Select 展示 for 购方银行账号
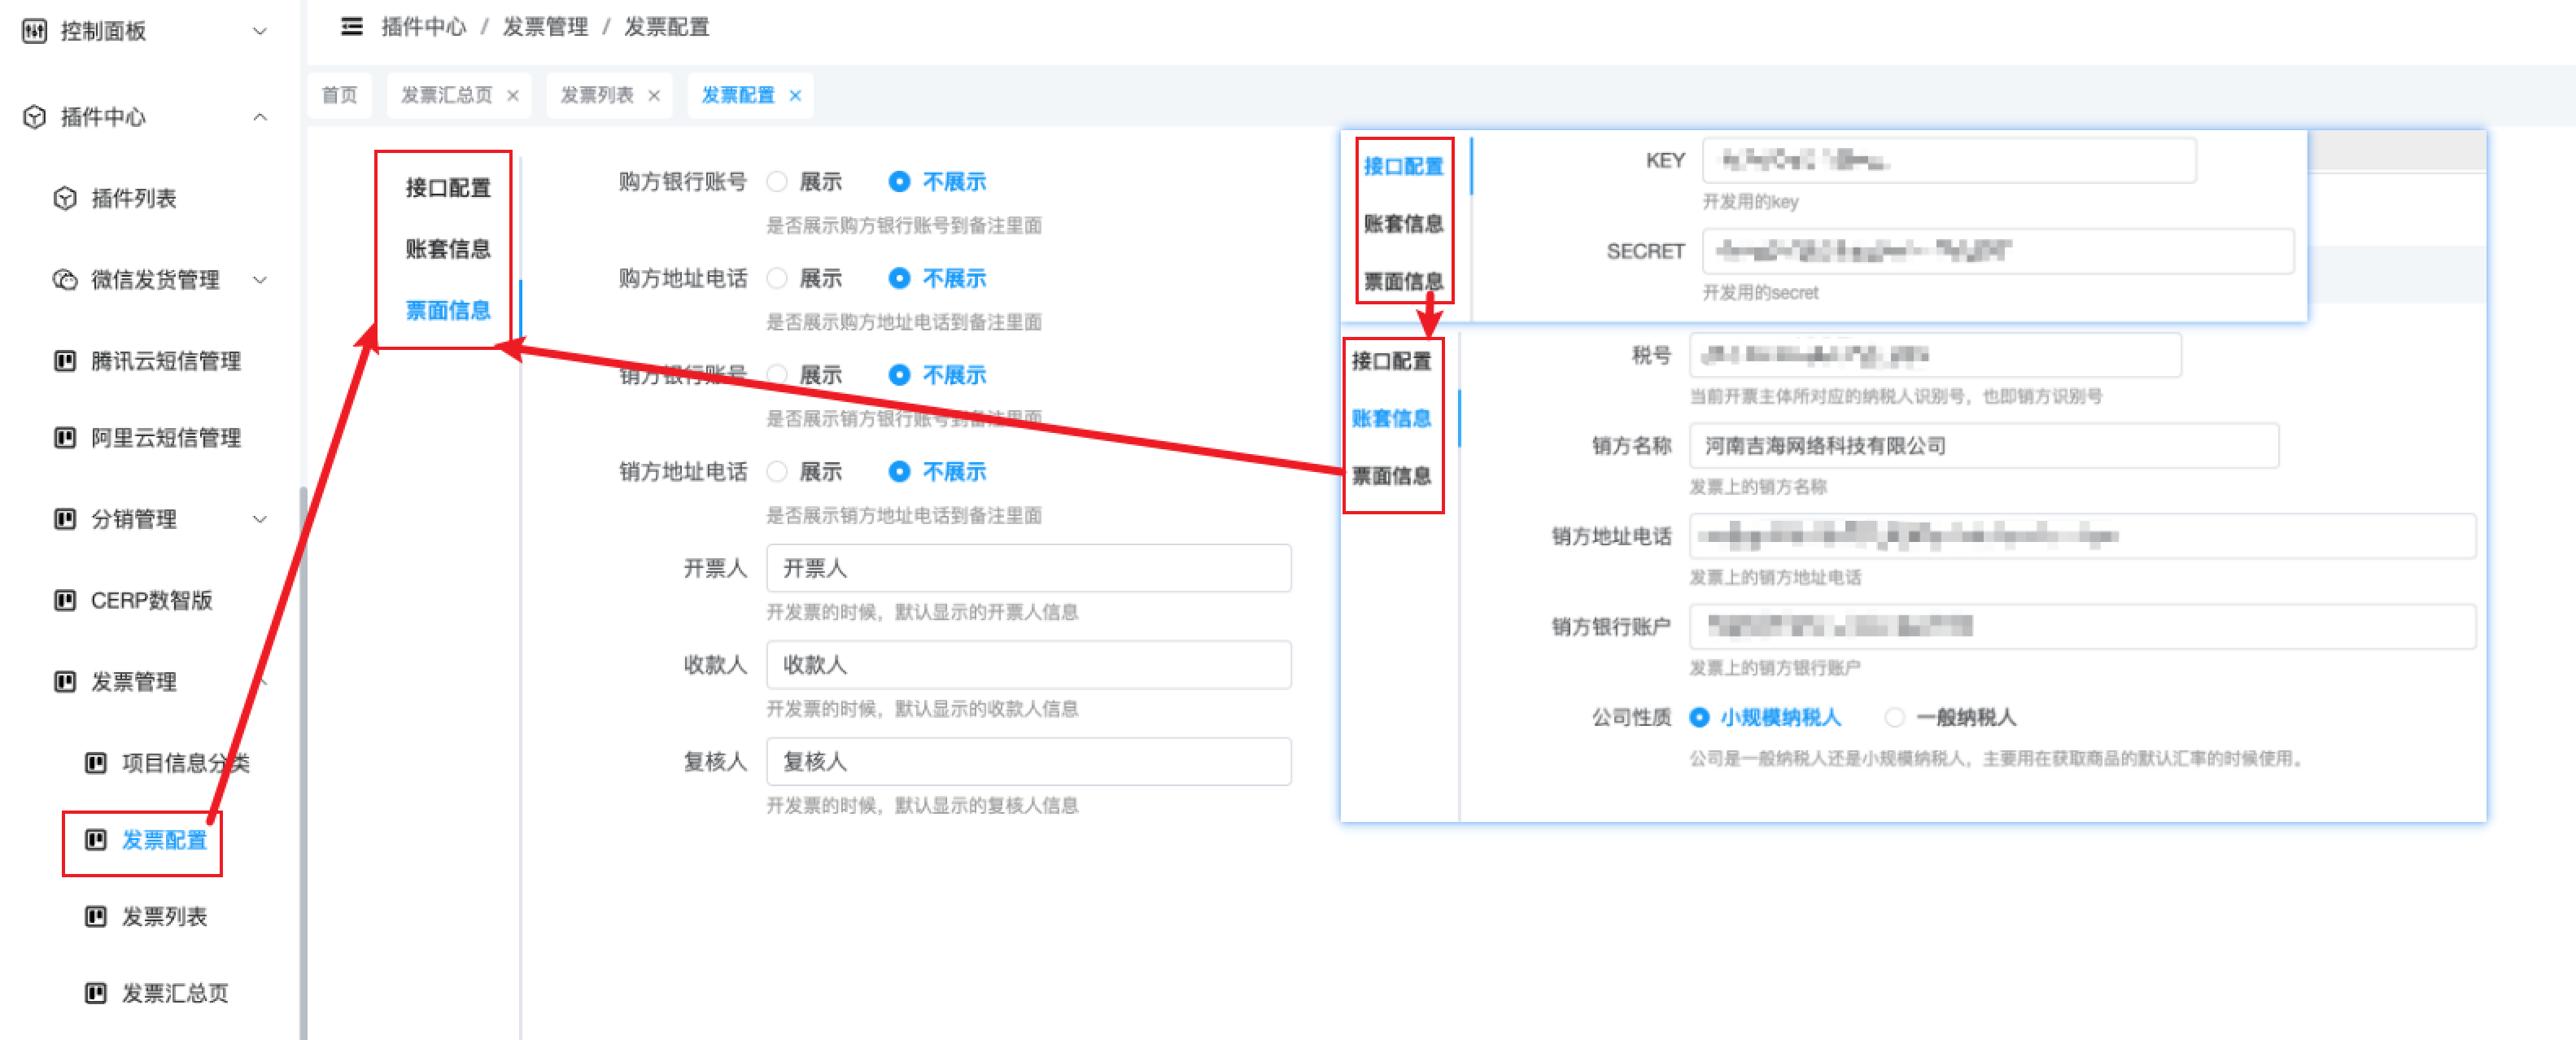 (777, 182)
